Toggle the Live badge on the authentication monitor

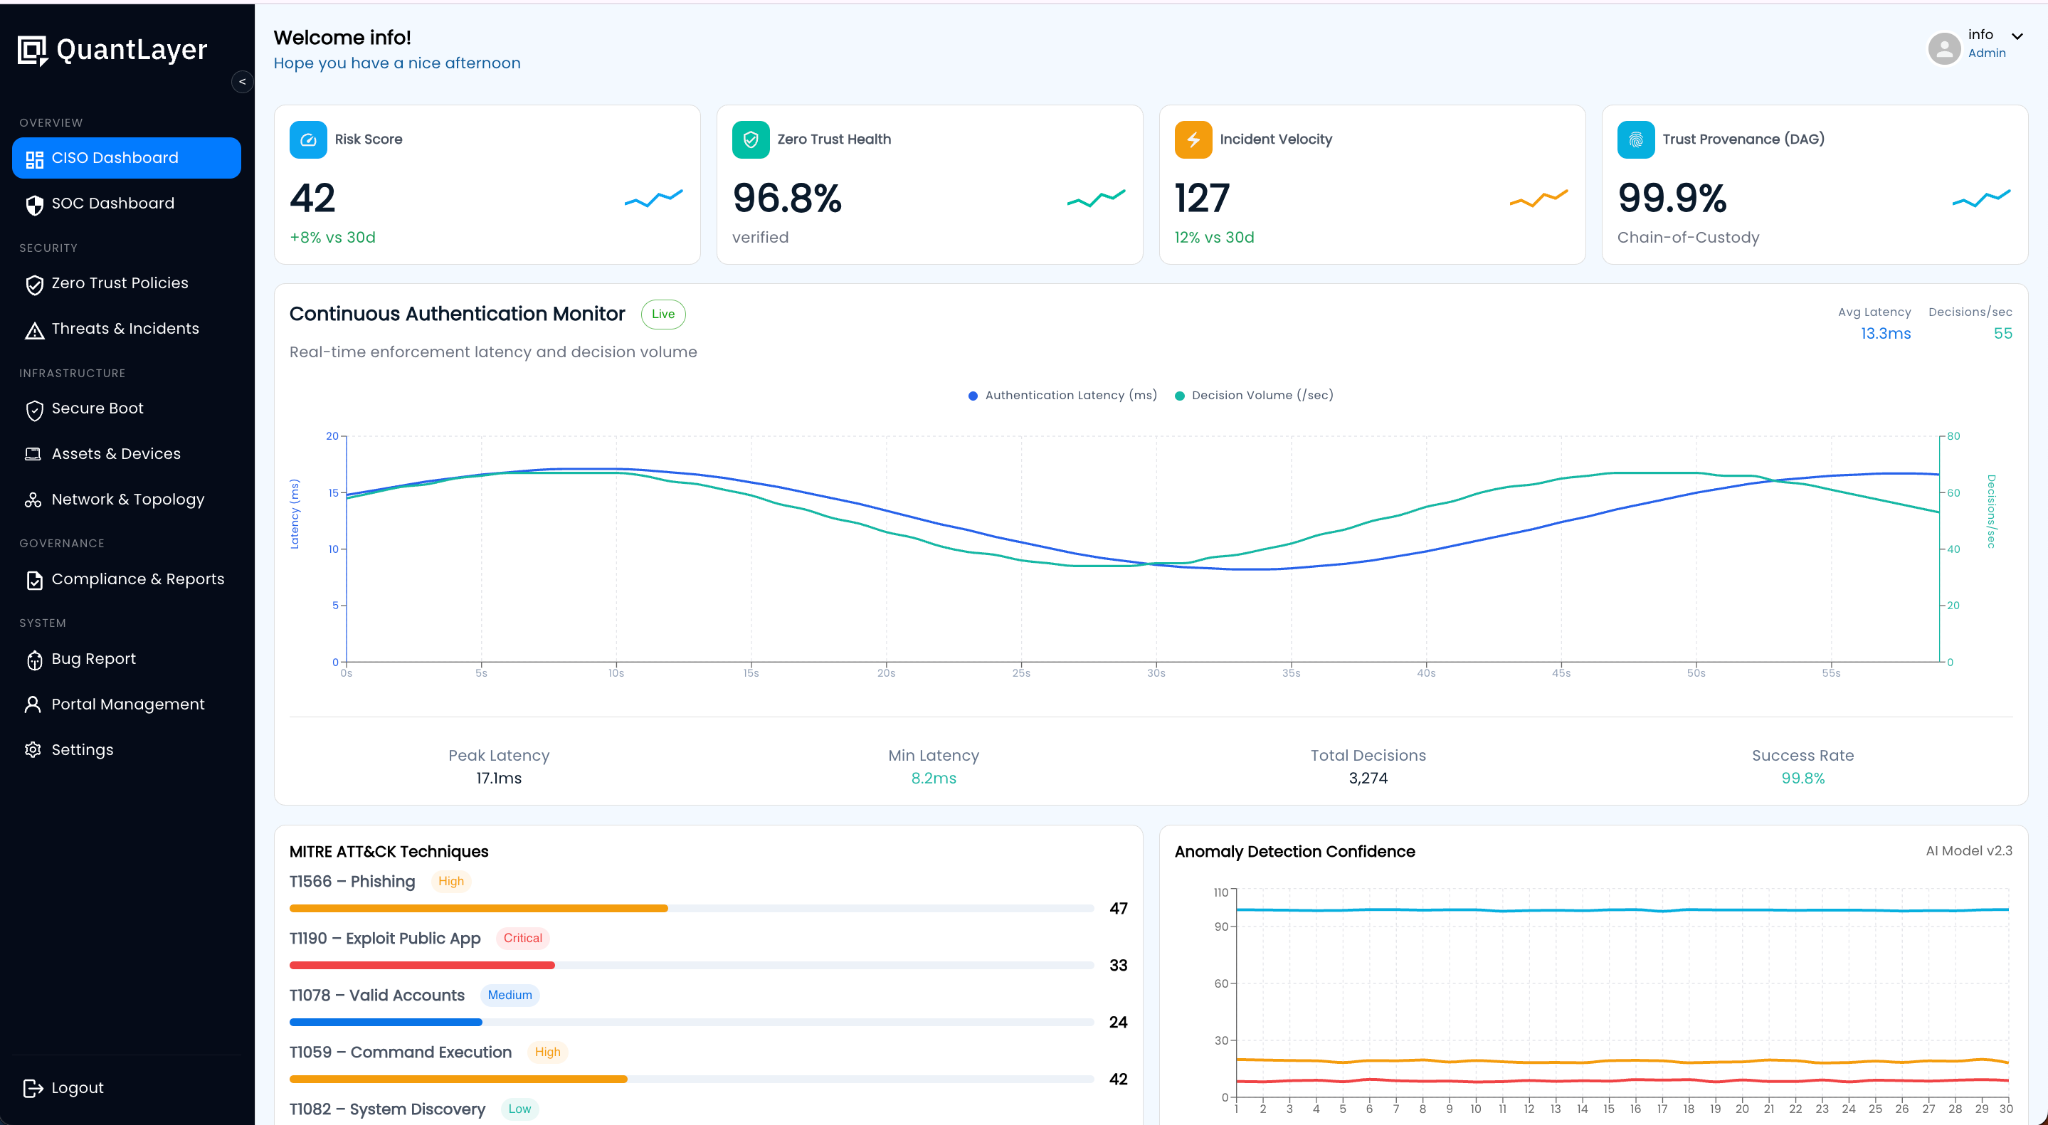pyautogui.click(x=663, y=314)
